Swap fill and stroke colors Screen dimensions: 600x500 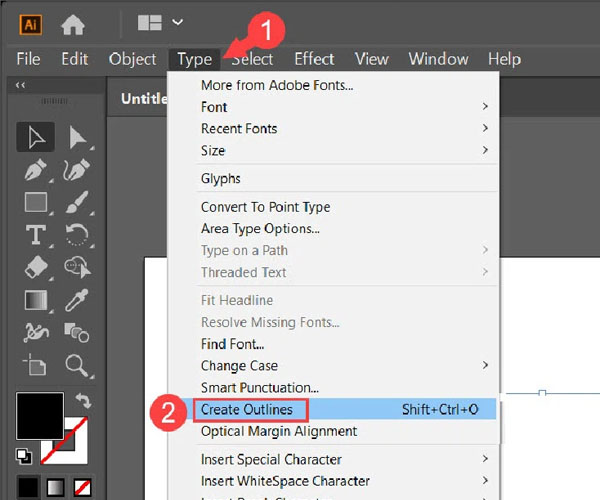point(83,401)
